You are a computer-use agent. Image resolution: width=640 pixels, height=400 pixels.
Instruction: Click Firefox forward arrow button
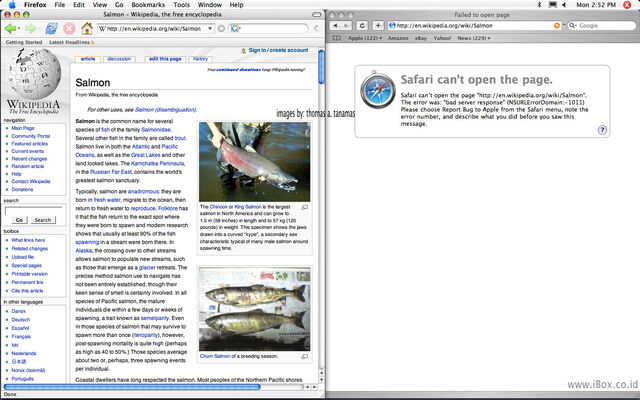[30, 29]
